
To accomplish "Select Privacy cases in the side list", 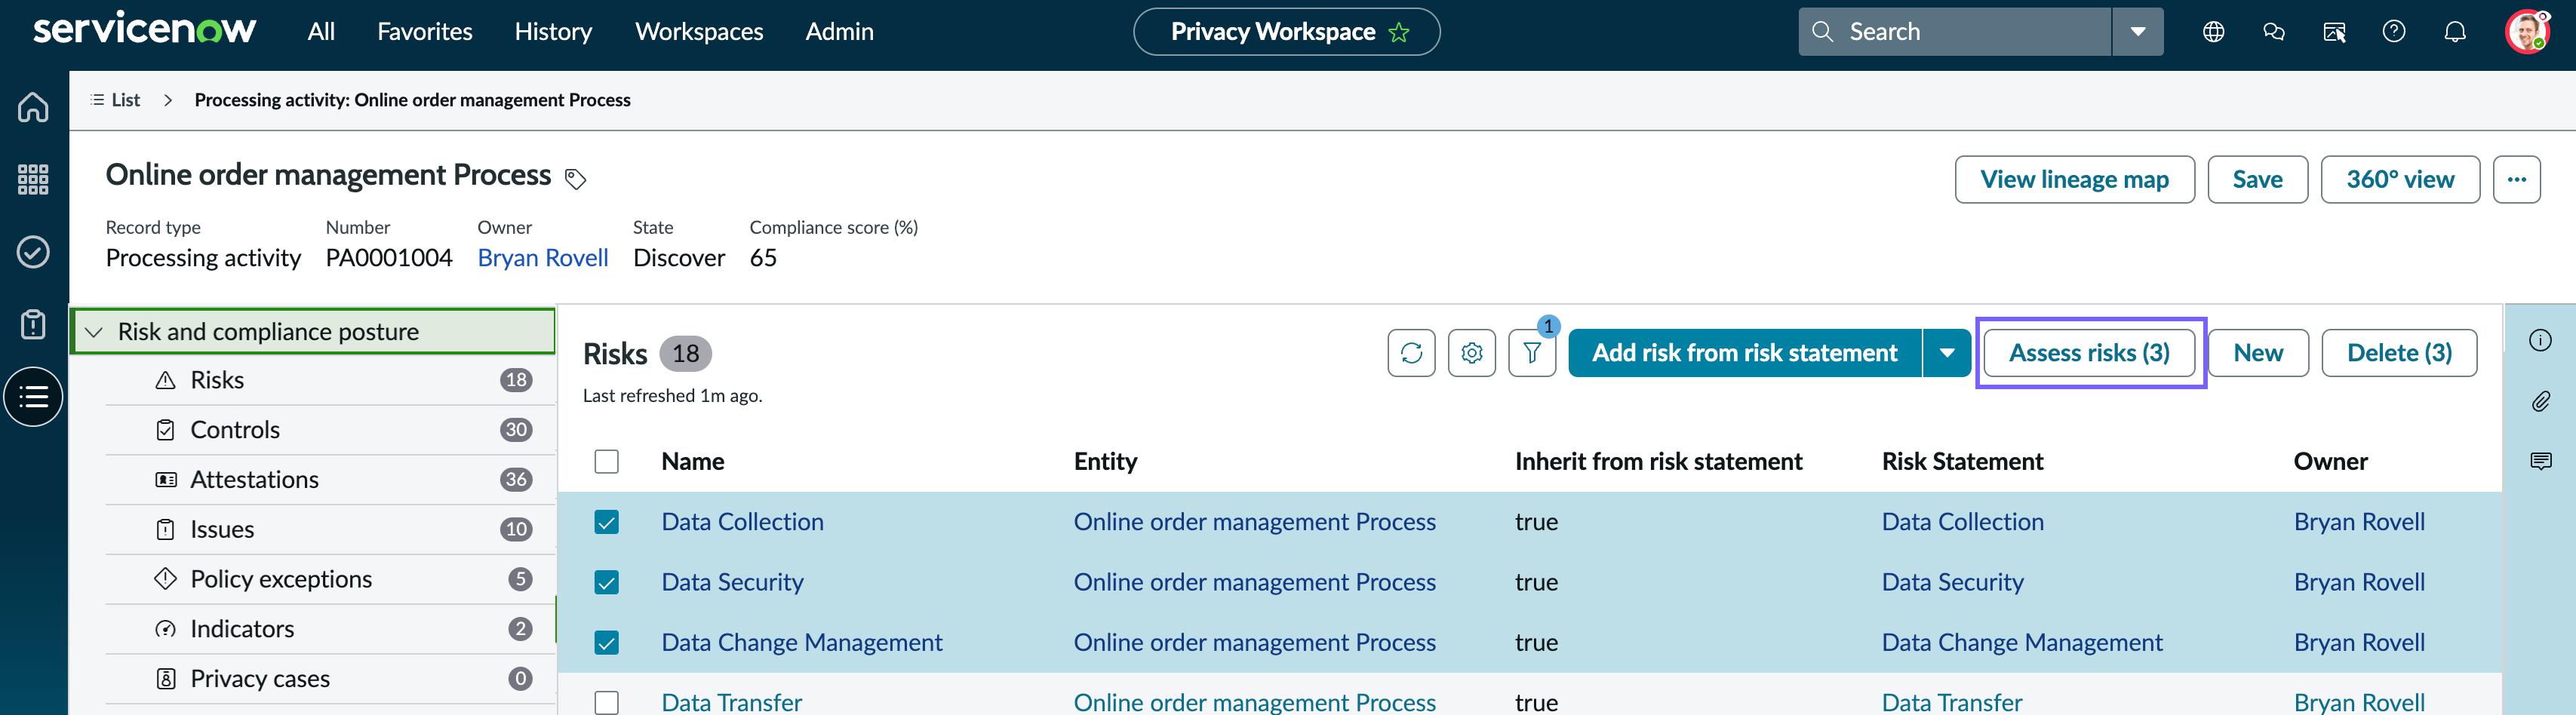I will (x=330, y=679).
